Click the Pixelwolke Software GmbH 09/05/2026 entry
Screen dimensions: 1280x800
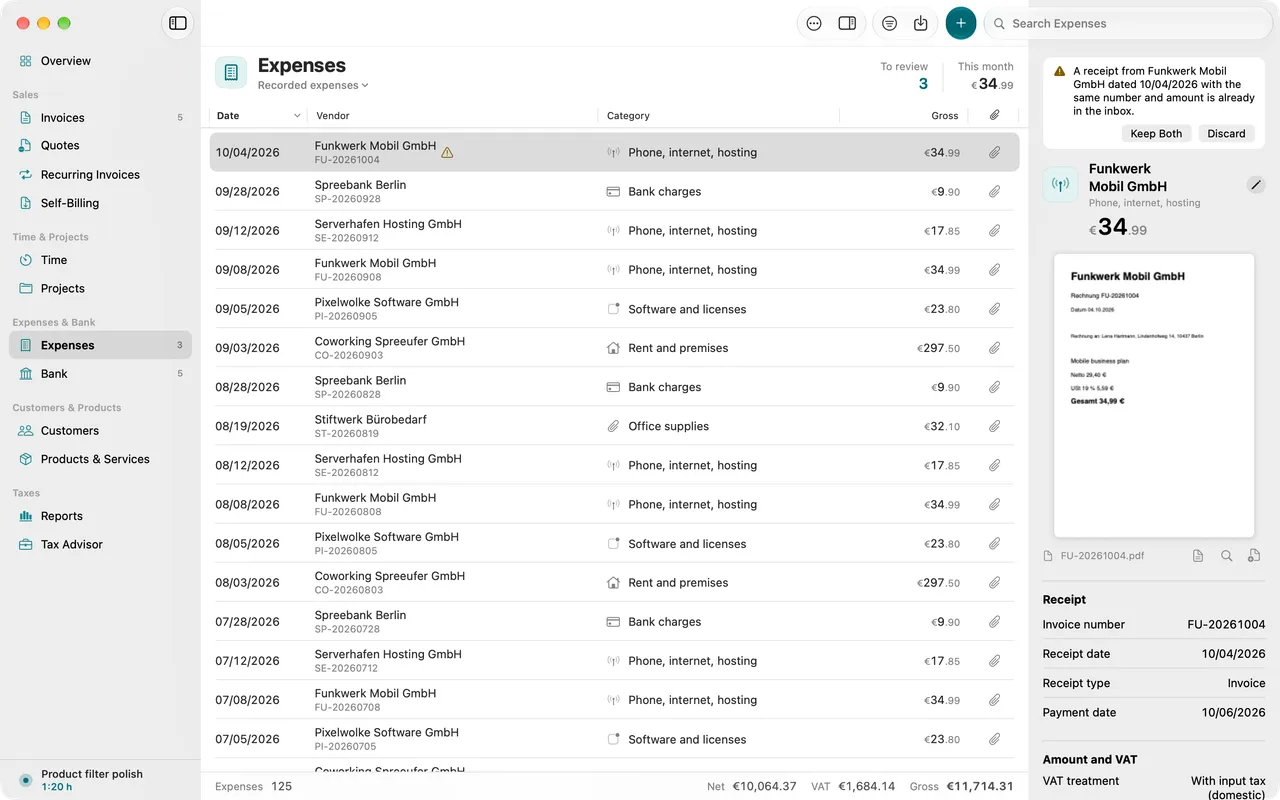pos(614,309)
